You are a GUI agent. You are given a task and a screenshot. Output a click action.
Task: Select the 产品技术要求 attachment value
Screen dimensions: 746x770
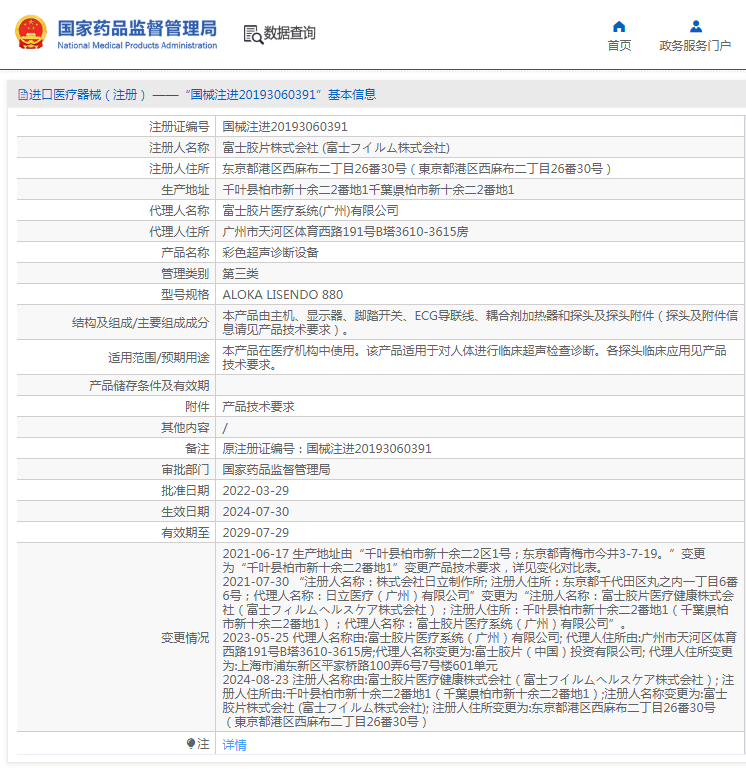[258, 407]
